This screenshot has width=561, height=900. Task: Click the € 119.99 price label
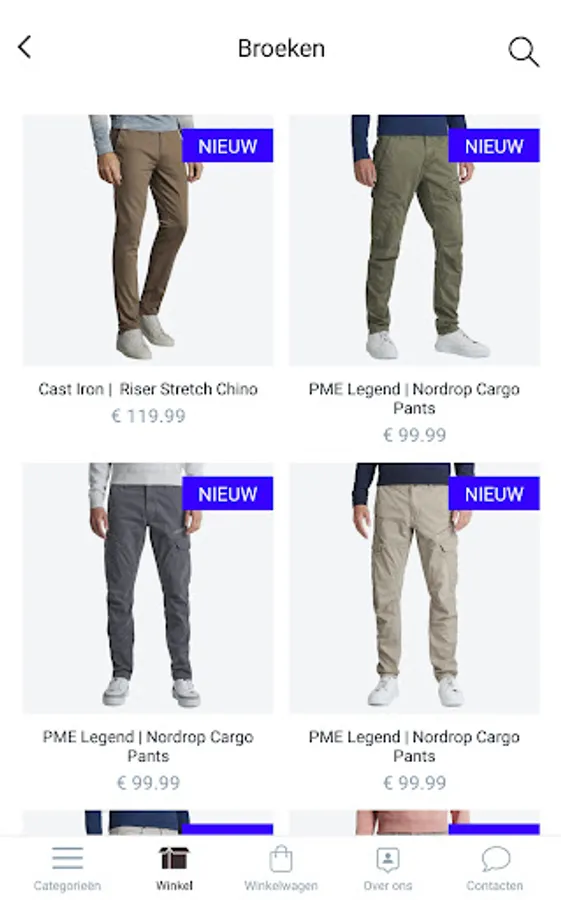click(x=148, y=416)
